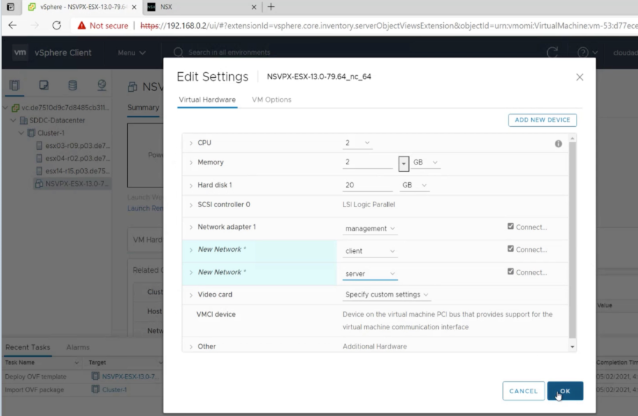638x416 pixels.
Task: Click the global search magnifier icon
Action: point(178,53)
